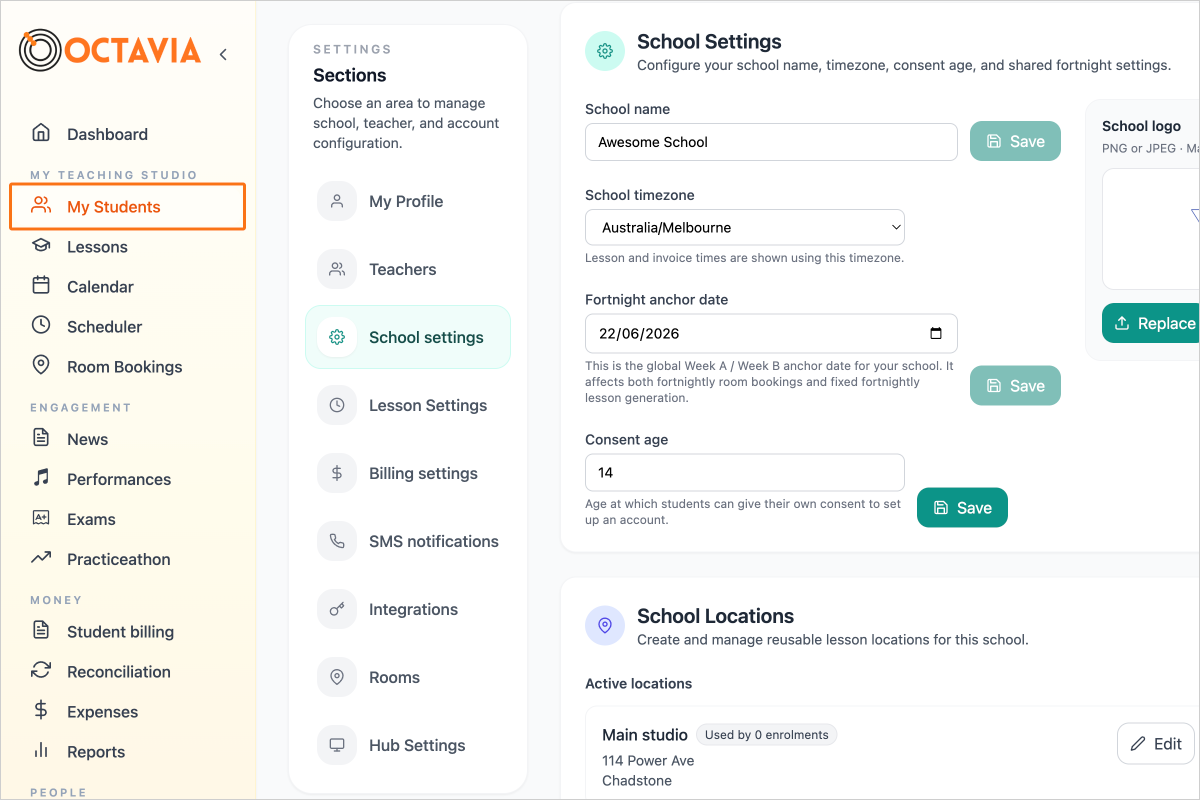
Task: Open the Billing settings section
Action: [x=408, y=473]
